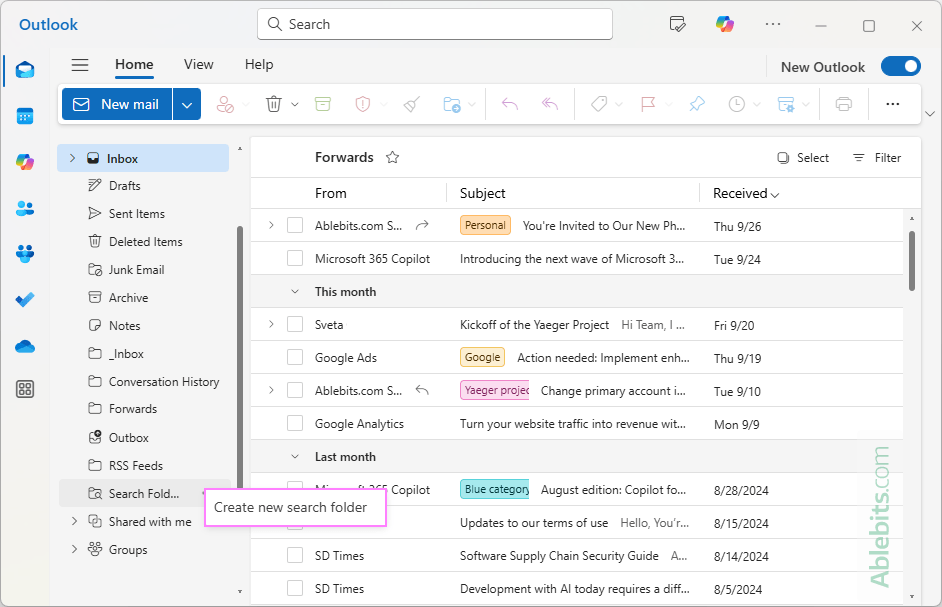Switch to the View tab
The width and height of the screenshot is (942, 607).
coord(198,64)
